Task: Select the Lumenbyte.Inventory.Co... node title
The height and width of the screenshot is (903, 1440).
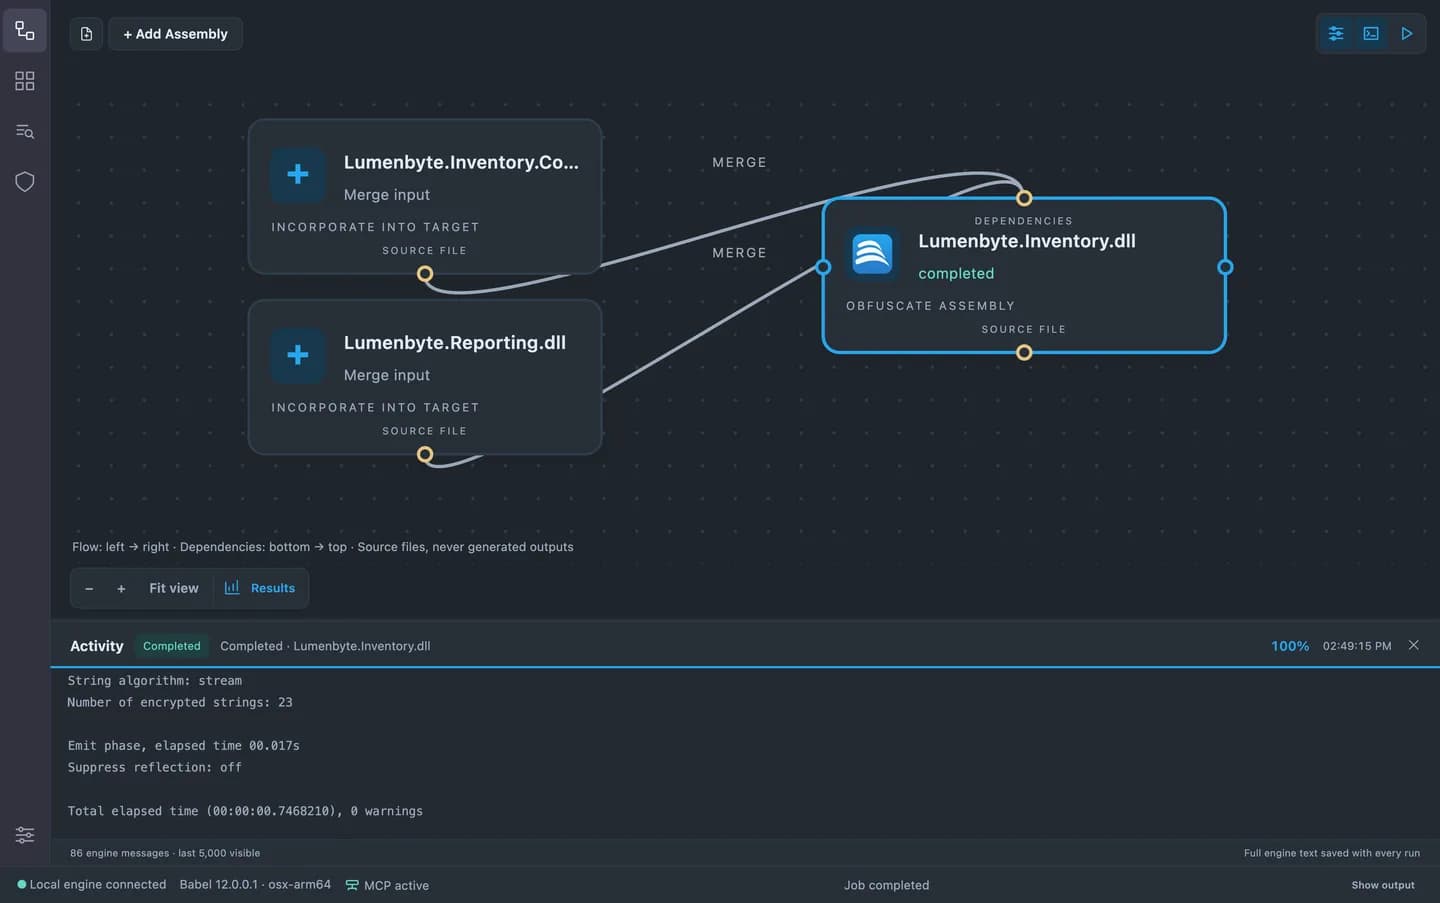Action: pos(461,162)
